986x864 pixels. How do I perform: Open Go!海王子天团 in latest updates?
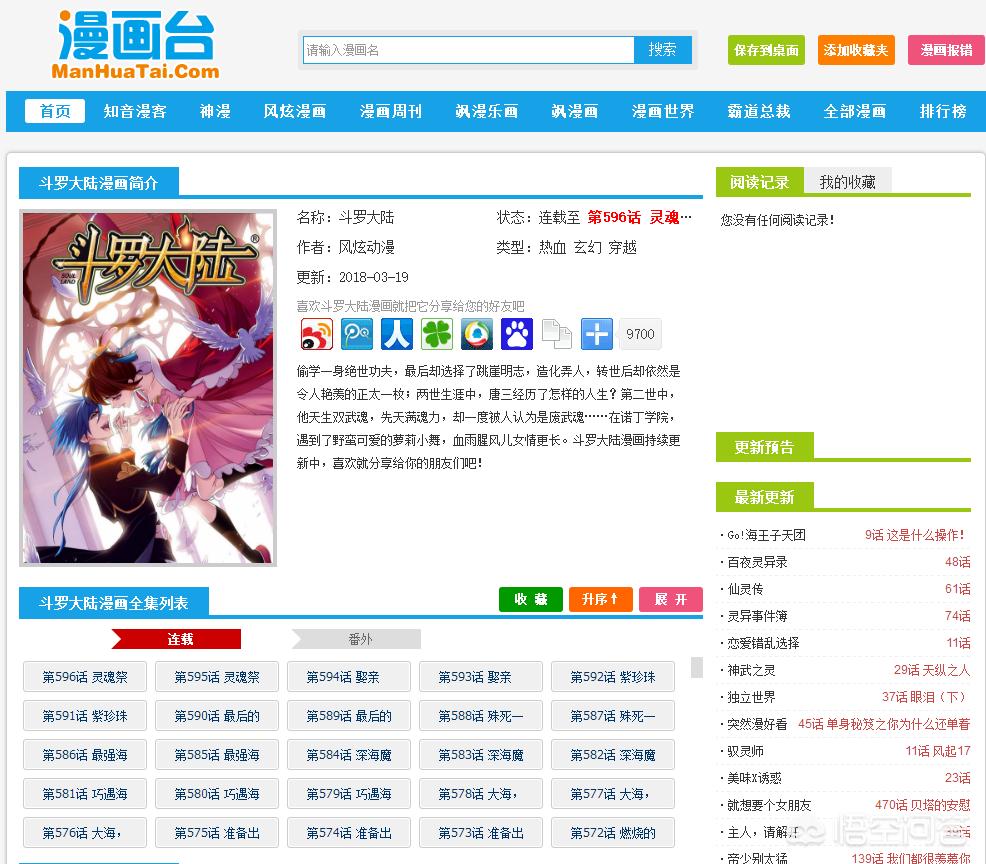[x=767, y=535]
